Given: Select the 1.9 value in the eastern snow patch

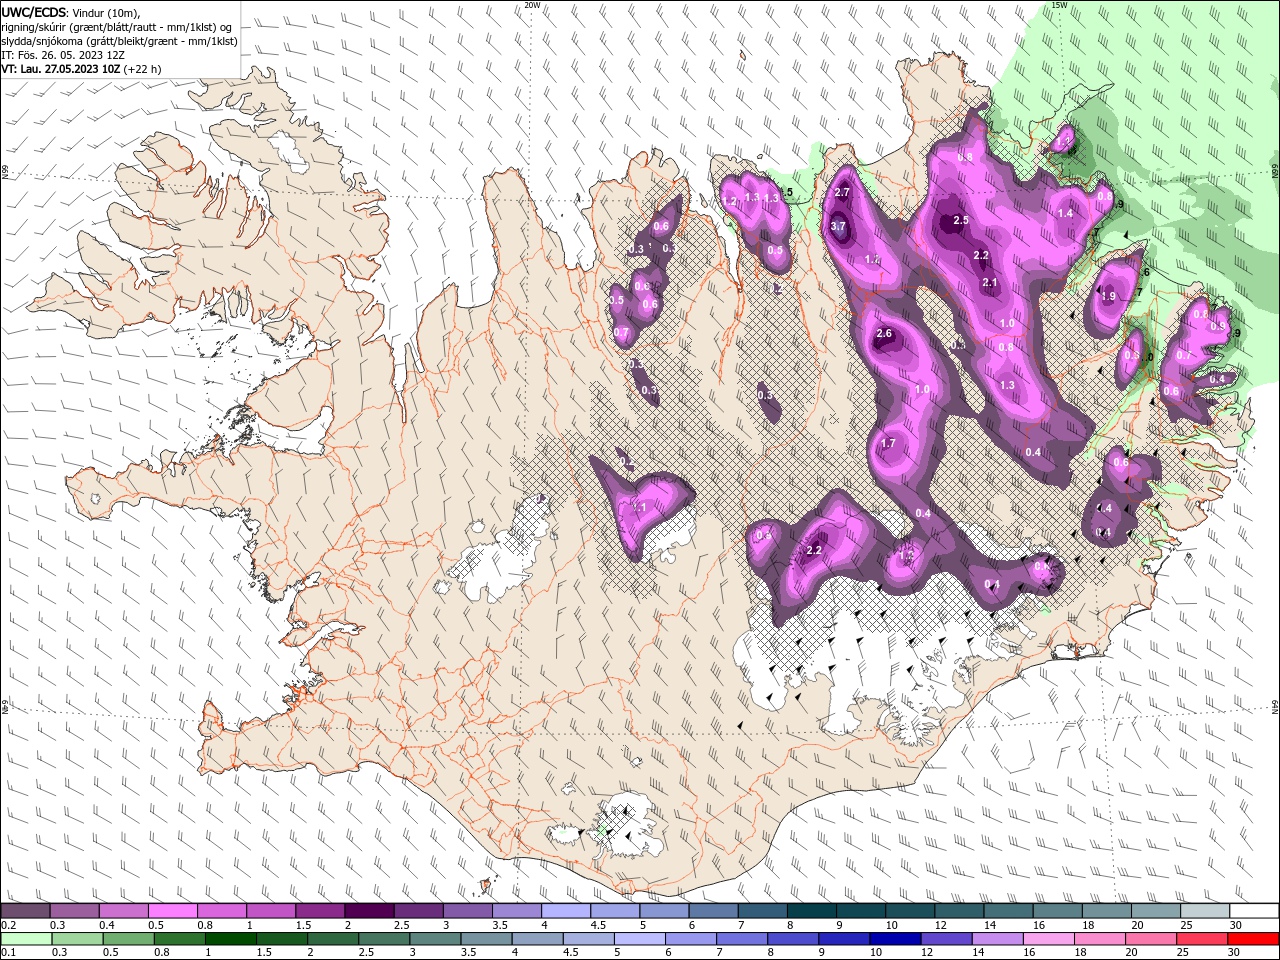Looking at the screenshot, I should pos(1108,296).
